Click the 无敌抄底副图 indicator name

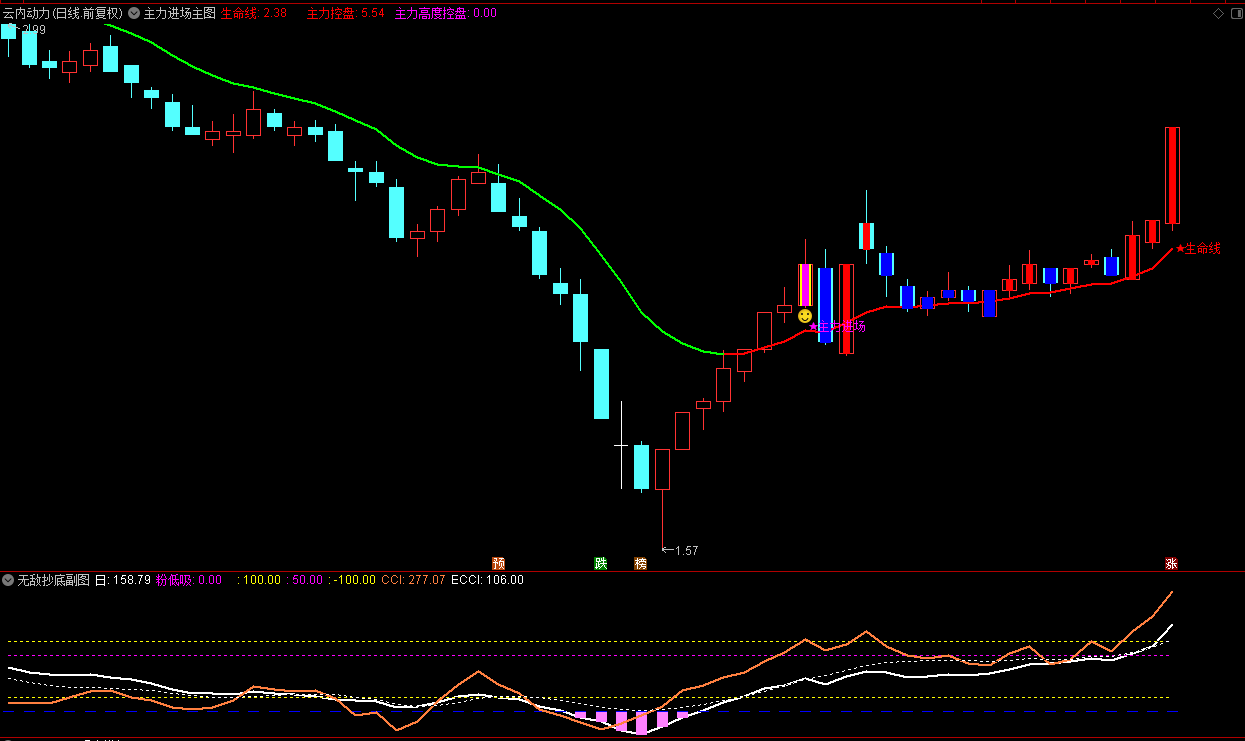click(x=54, y=579)
